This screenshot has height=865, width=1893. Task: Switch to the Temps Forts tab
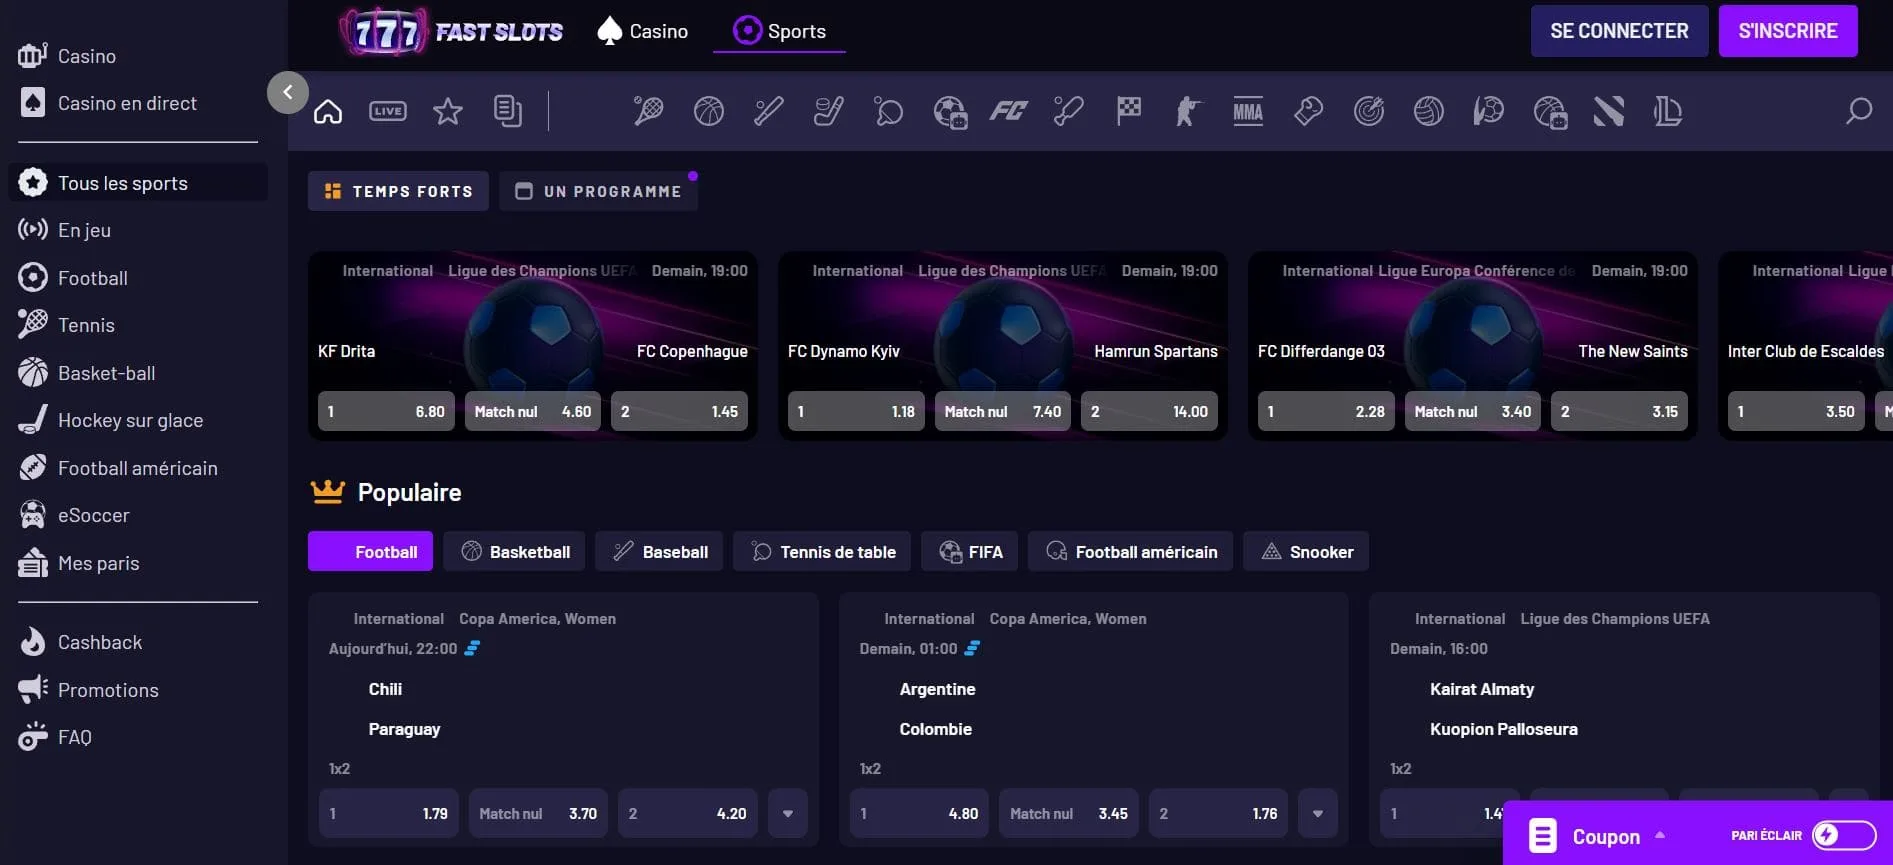click(398, 191)
